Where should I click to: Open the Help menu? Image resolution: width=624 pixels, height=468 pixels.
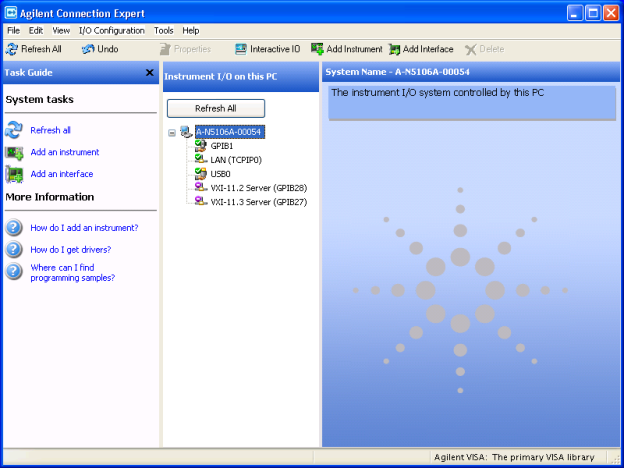pos(191,31)
